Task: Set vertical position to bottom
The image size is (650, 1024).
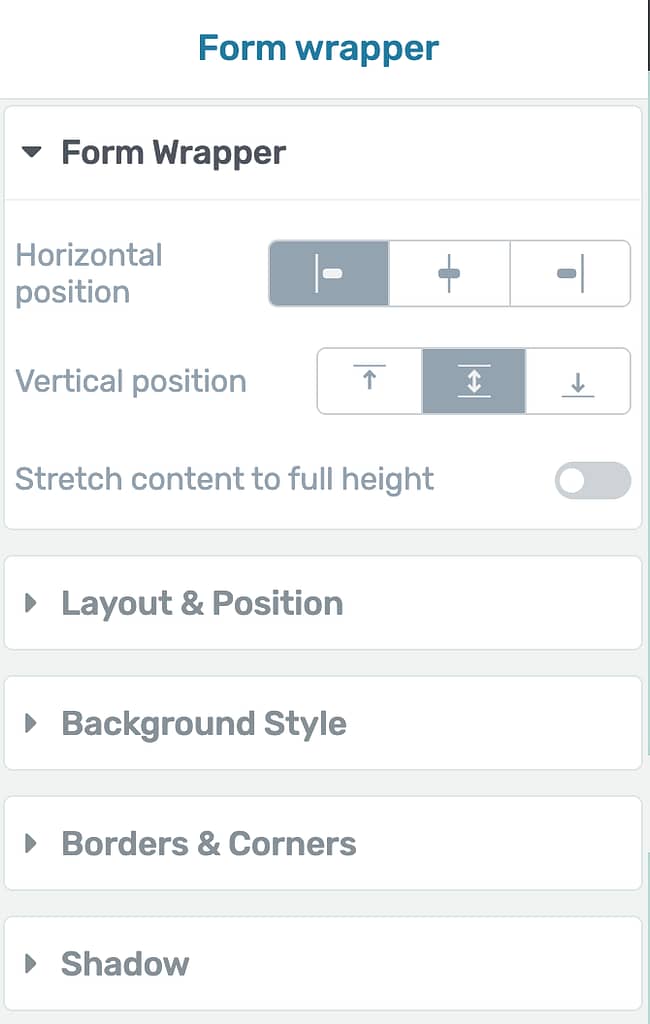Action: point(578,381)
